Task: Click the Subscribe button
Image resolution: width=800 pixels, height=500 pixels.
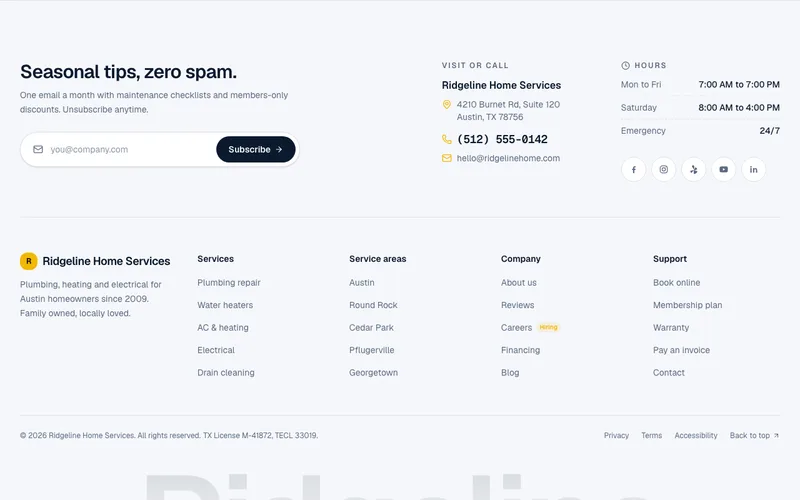Action: coord(256,149)
